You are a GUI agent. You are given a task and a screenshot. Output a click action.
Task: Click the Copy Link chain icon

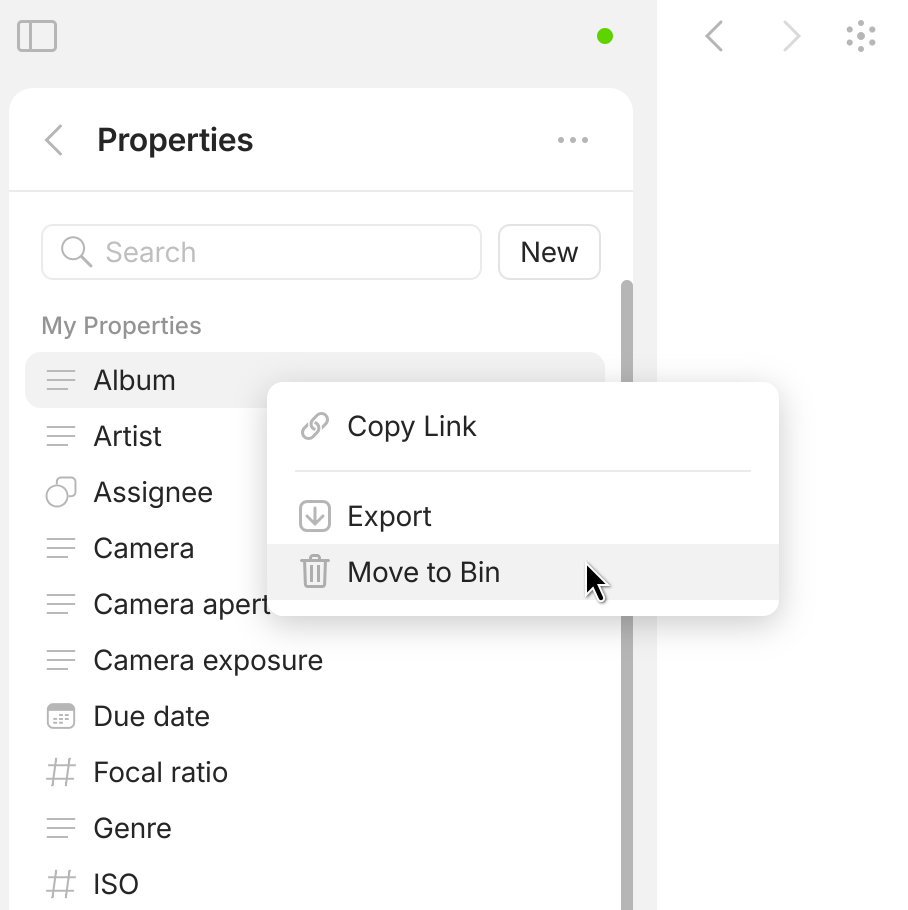coord(315,427)
